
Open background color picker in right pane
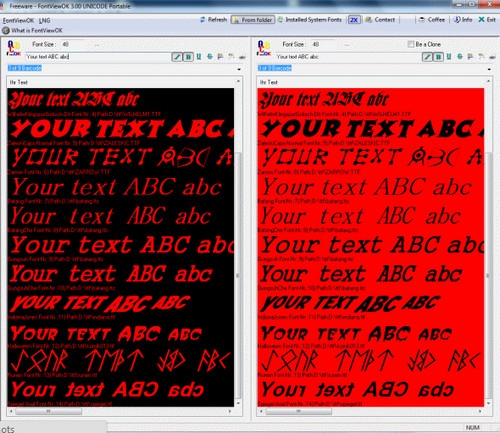click(x=481, y=57)
